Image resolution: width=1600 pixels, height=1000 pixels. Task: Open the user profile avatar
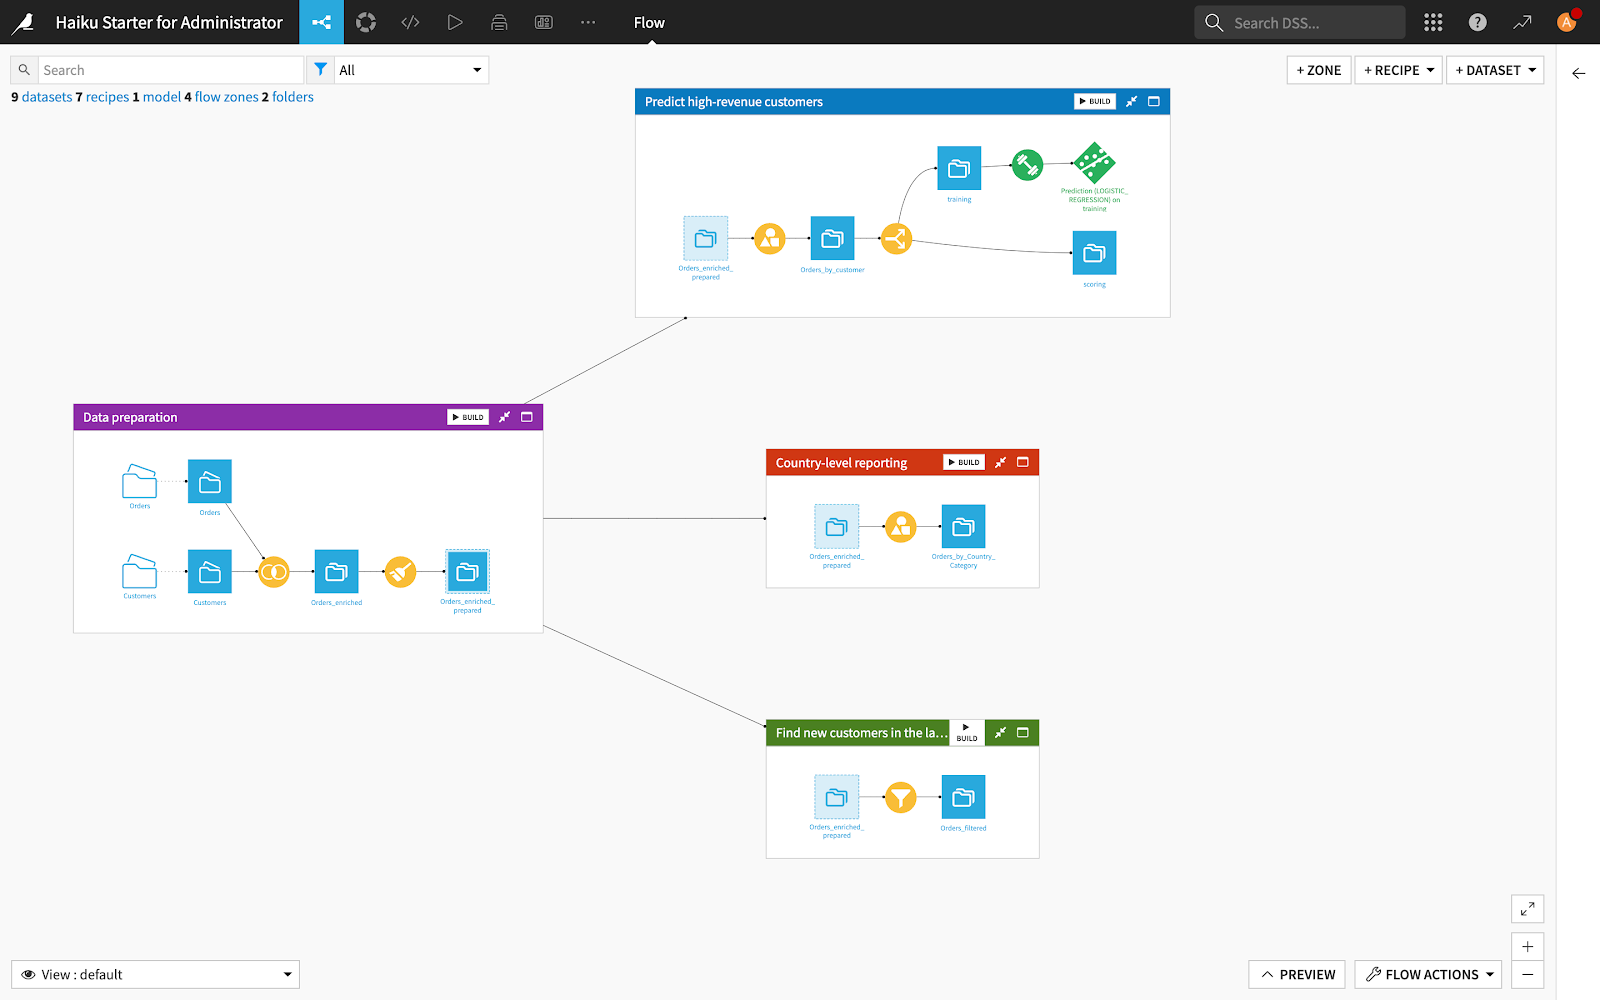click(x=1567, y=22)
